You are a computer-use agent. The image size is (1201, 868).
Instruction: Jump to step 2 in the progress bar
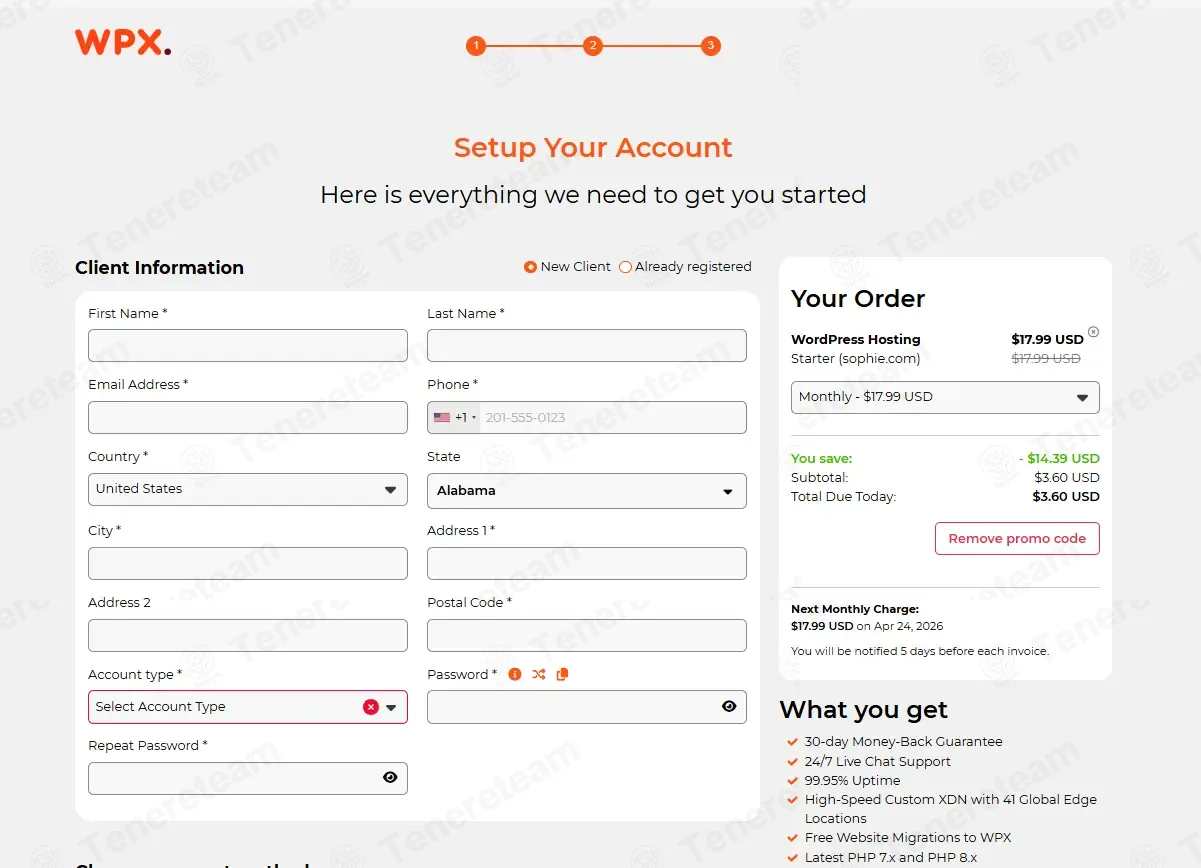593,46
